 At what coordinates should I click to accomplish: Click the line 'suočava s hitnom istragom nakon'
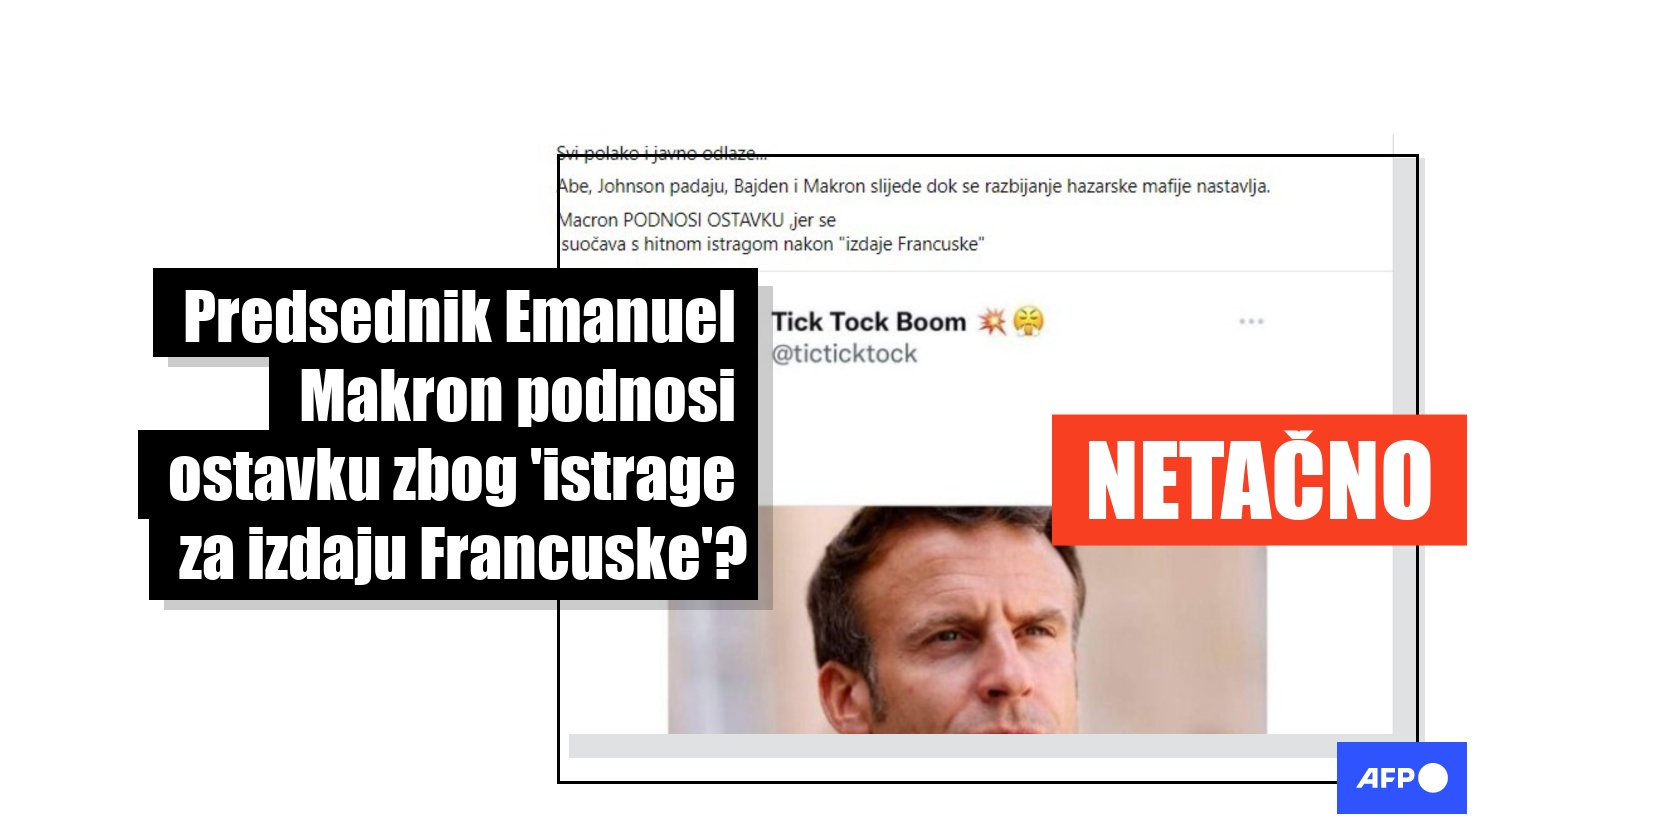click(697, 244)
